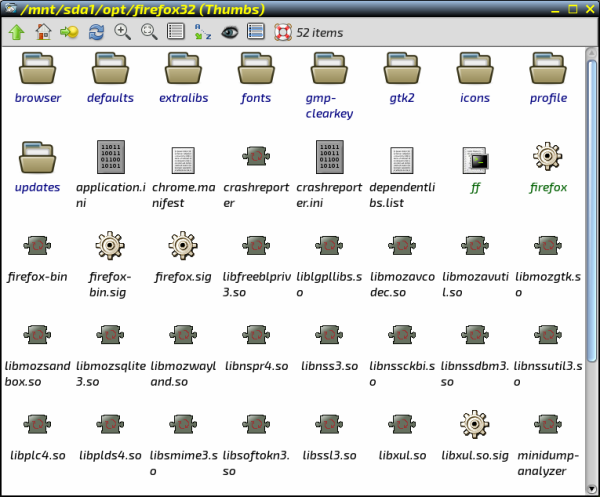Screen dimensions: 600x497
Task: Toggle hidden files with the eye icon
Action: point(229,33)
